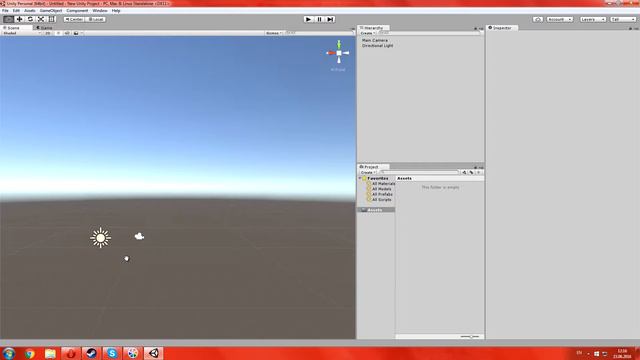Click the Step frame button
This screenshot has width=640, height=360.
pos(331,19)
